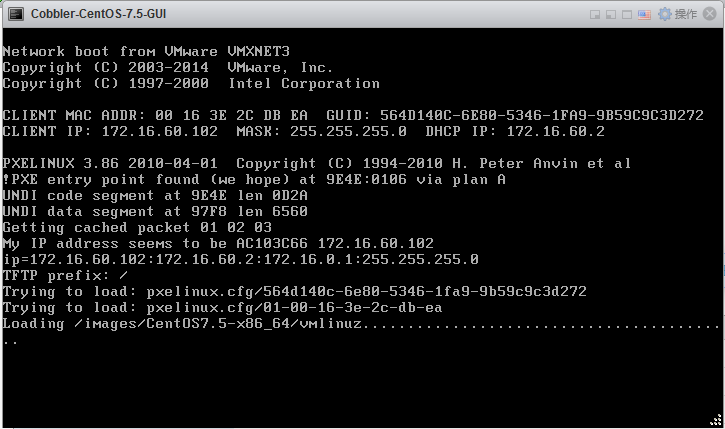Click the Cobbler-CentOS-7.5-GUI window title

click(98, 14)
